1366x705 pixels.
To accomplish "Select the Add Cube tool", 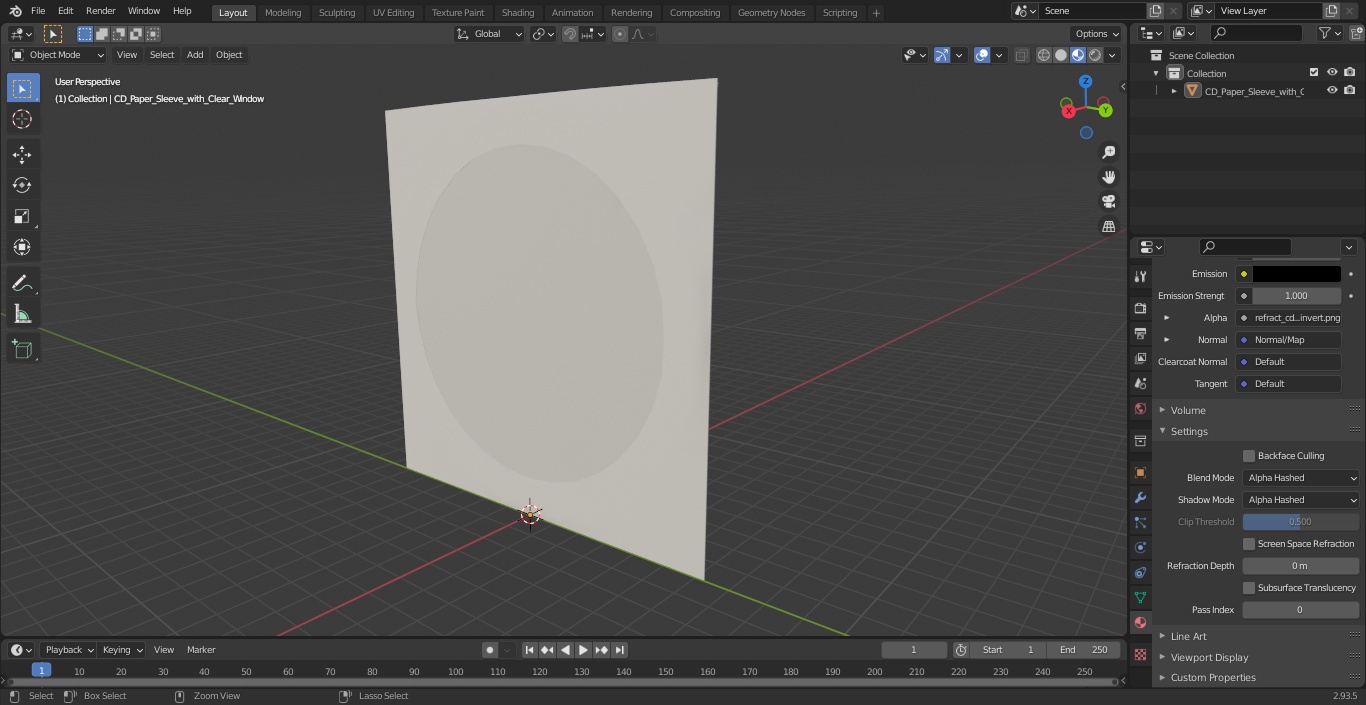I will click(22, 349).
